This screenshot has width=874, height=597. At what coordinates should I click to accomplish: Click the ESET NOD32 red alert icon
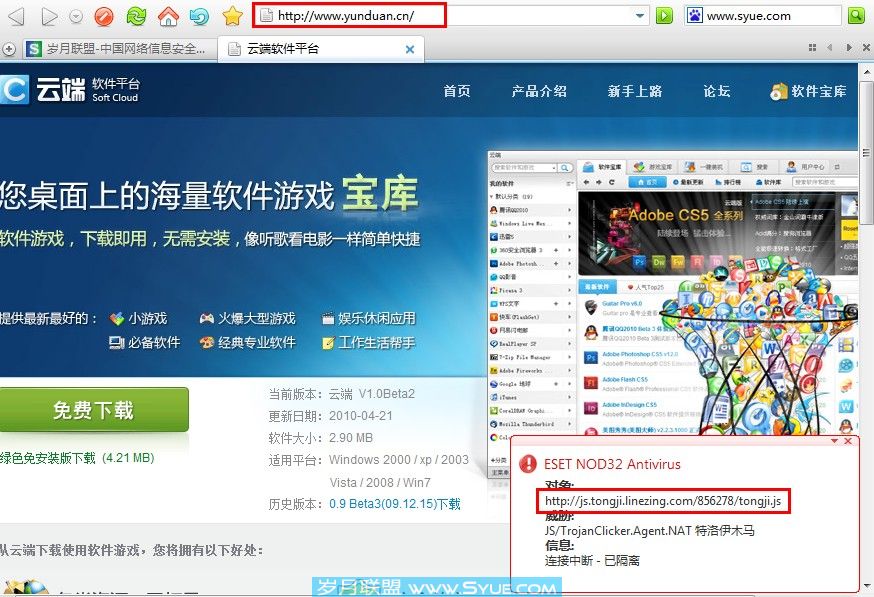pyautogui.click(x=527, y=464)
